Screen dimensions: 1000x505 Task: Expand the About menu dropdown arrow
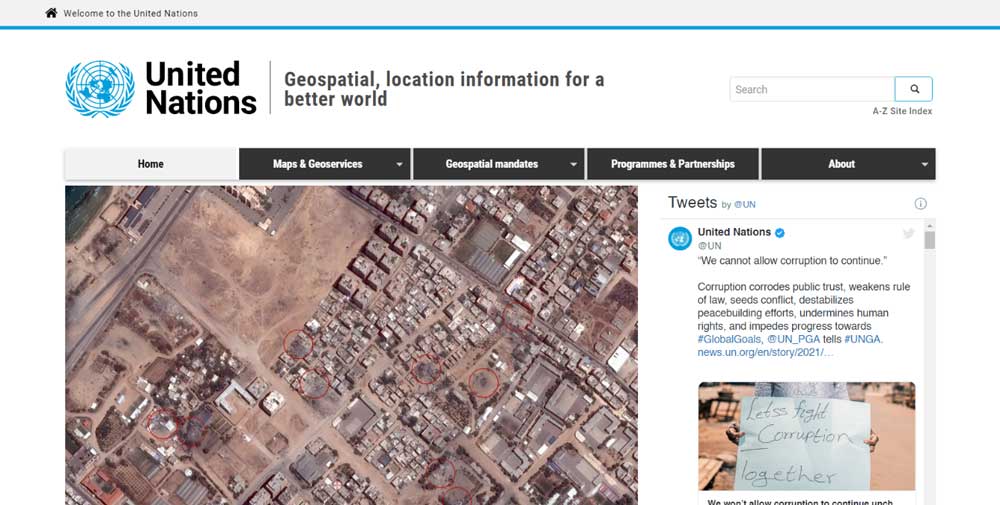(924, 164)
